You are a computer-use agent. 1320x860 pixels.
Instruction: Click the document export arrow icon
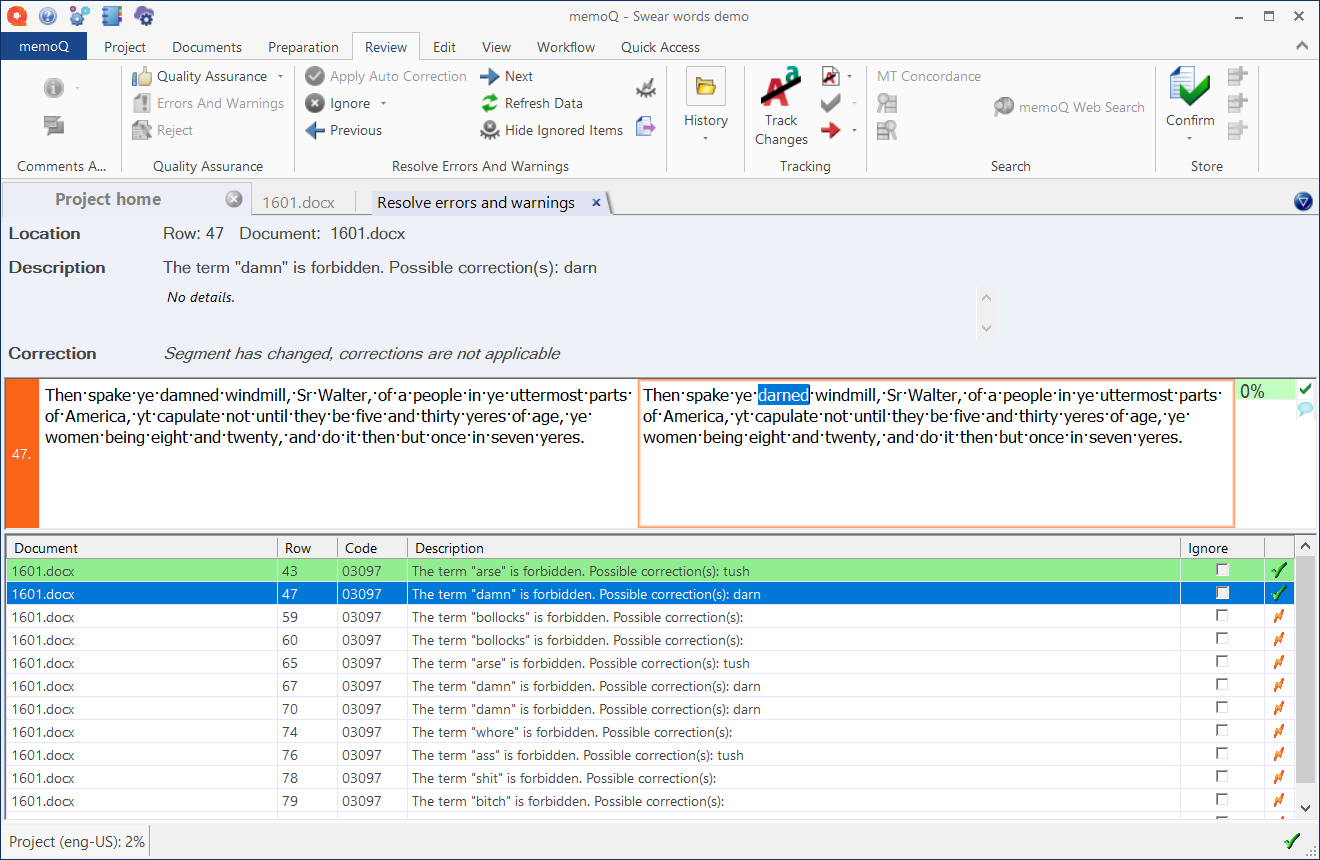[646, 126]
